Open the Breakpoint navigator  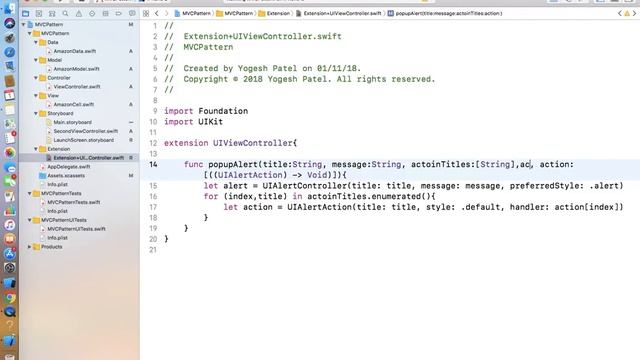[x=118, y=13]
